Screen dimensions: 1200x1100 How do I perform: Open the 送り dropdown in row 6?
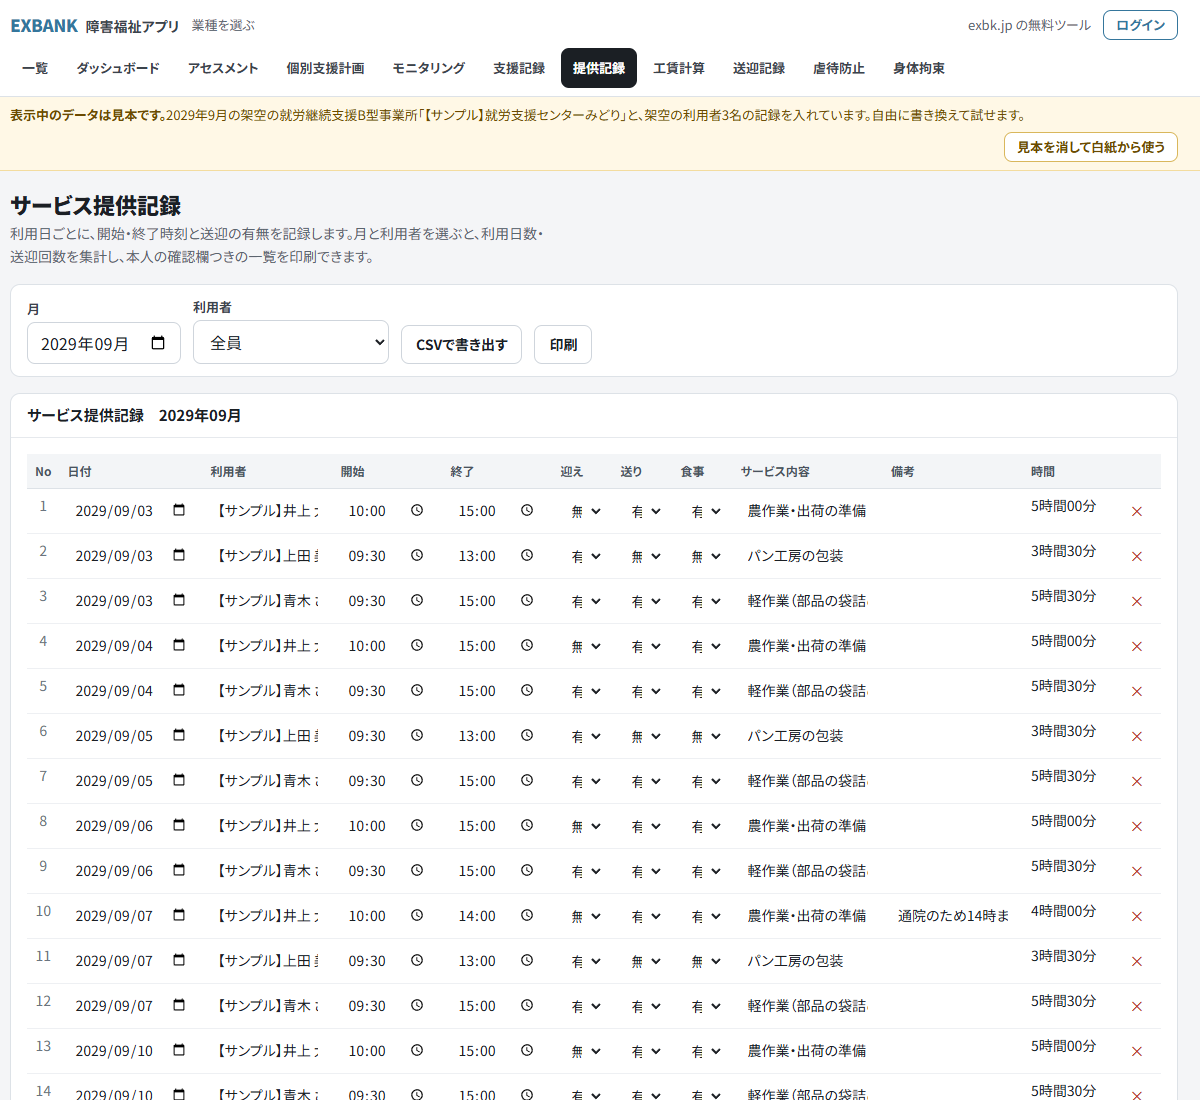coord(646,736)
